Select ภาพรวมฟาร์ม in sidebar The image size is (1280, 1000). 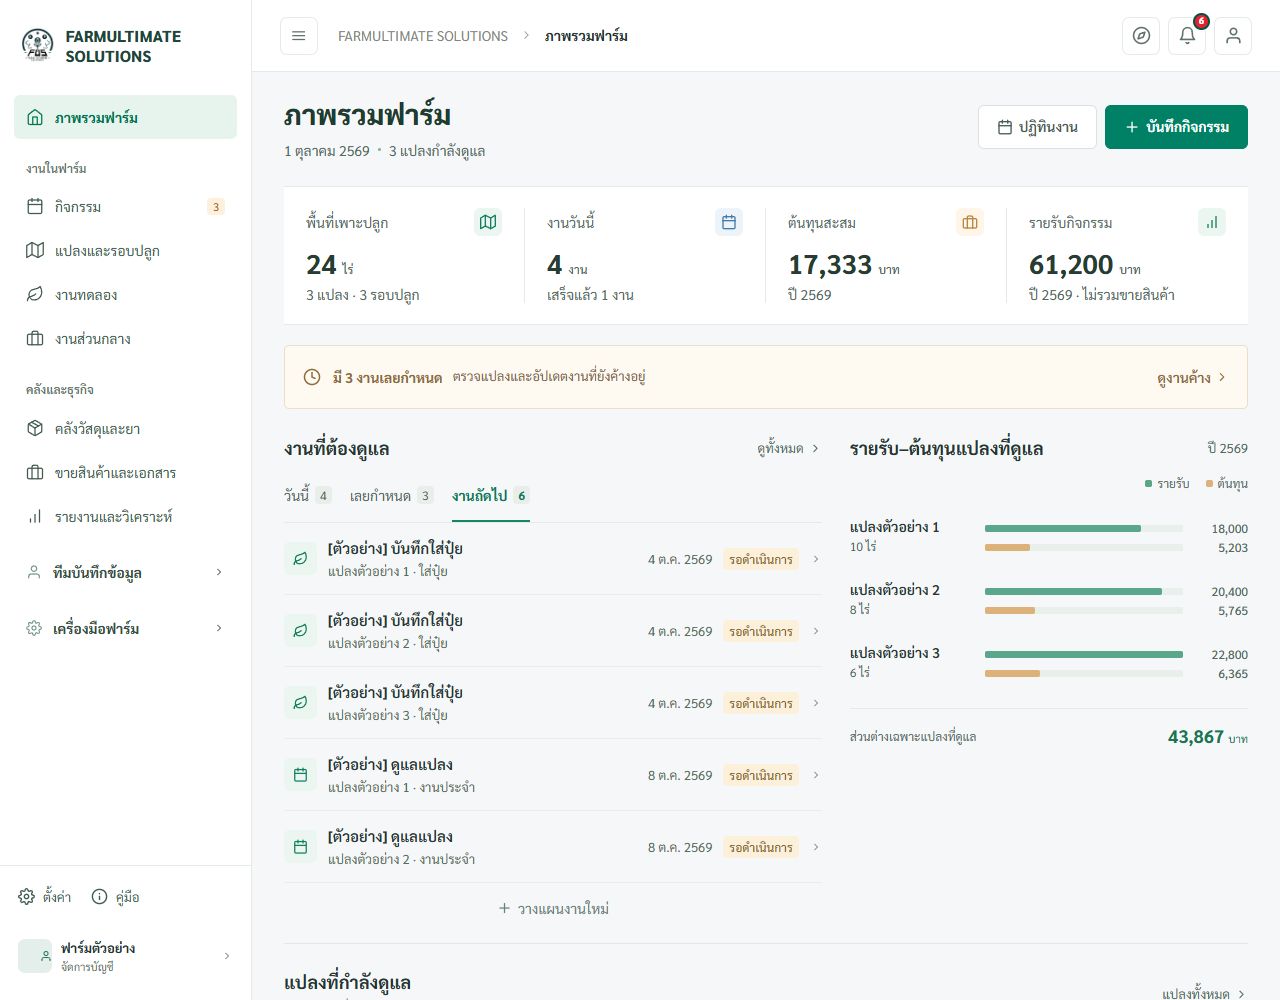[x=125, y=117]
